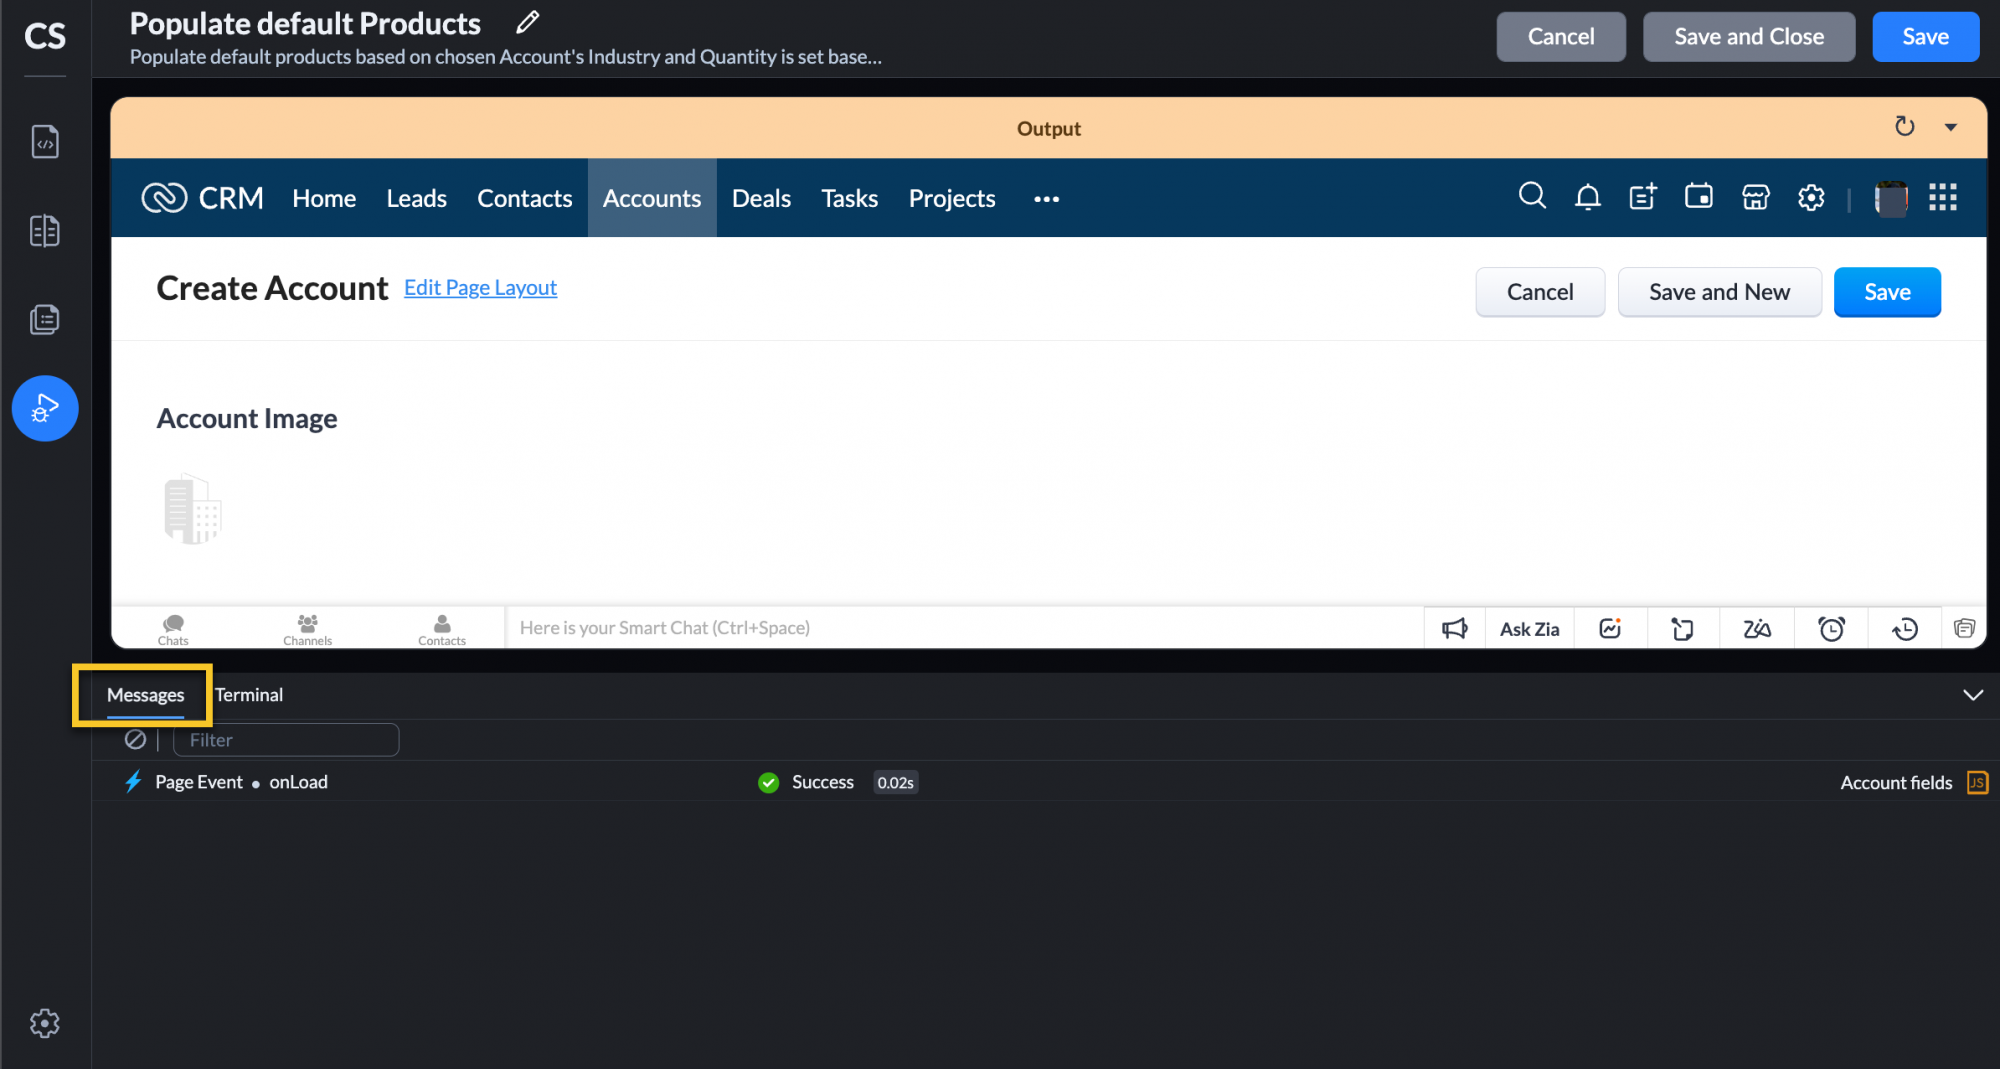Click the CRM logo

point(202,198)
